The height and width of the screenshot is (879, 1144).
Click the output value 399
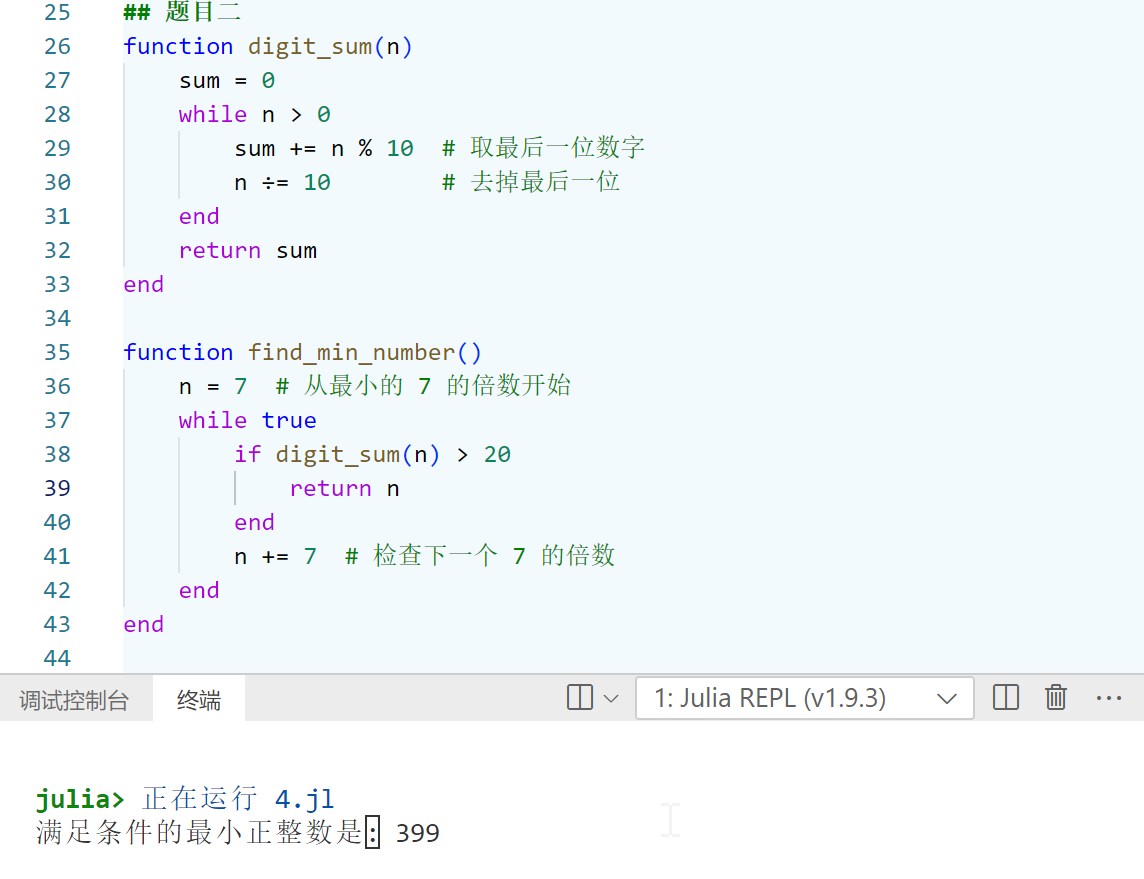click(x=417, y=833)
